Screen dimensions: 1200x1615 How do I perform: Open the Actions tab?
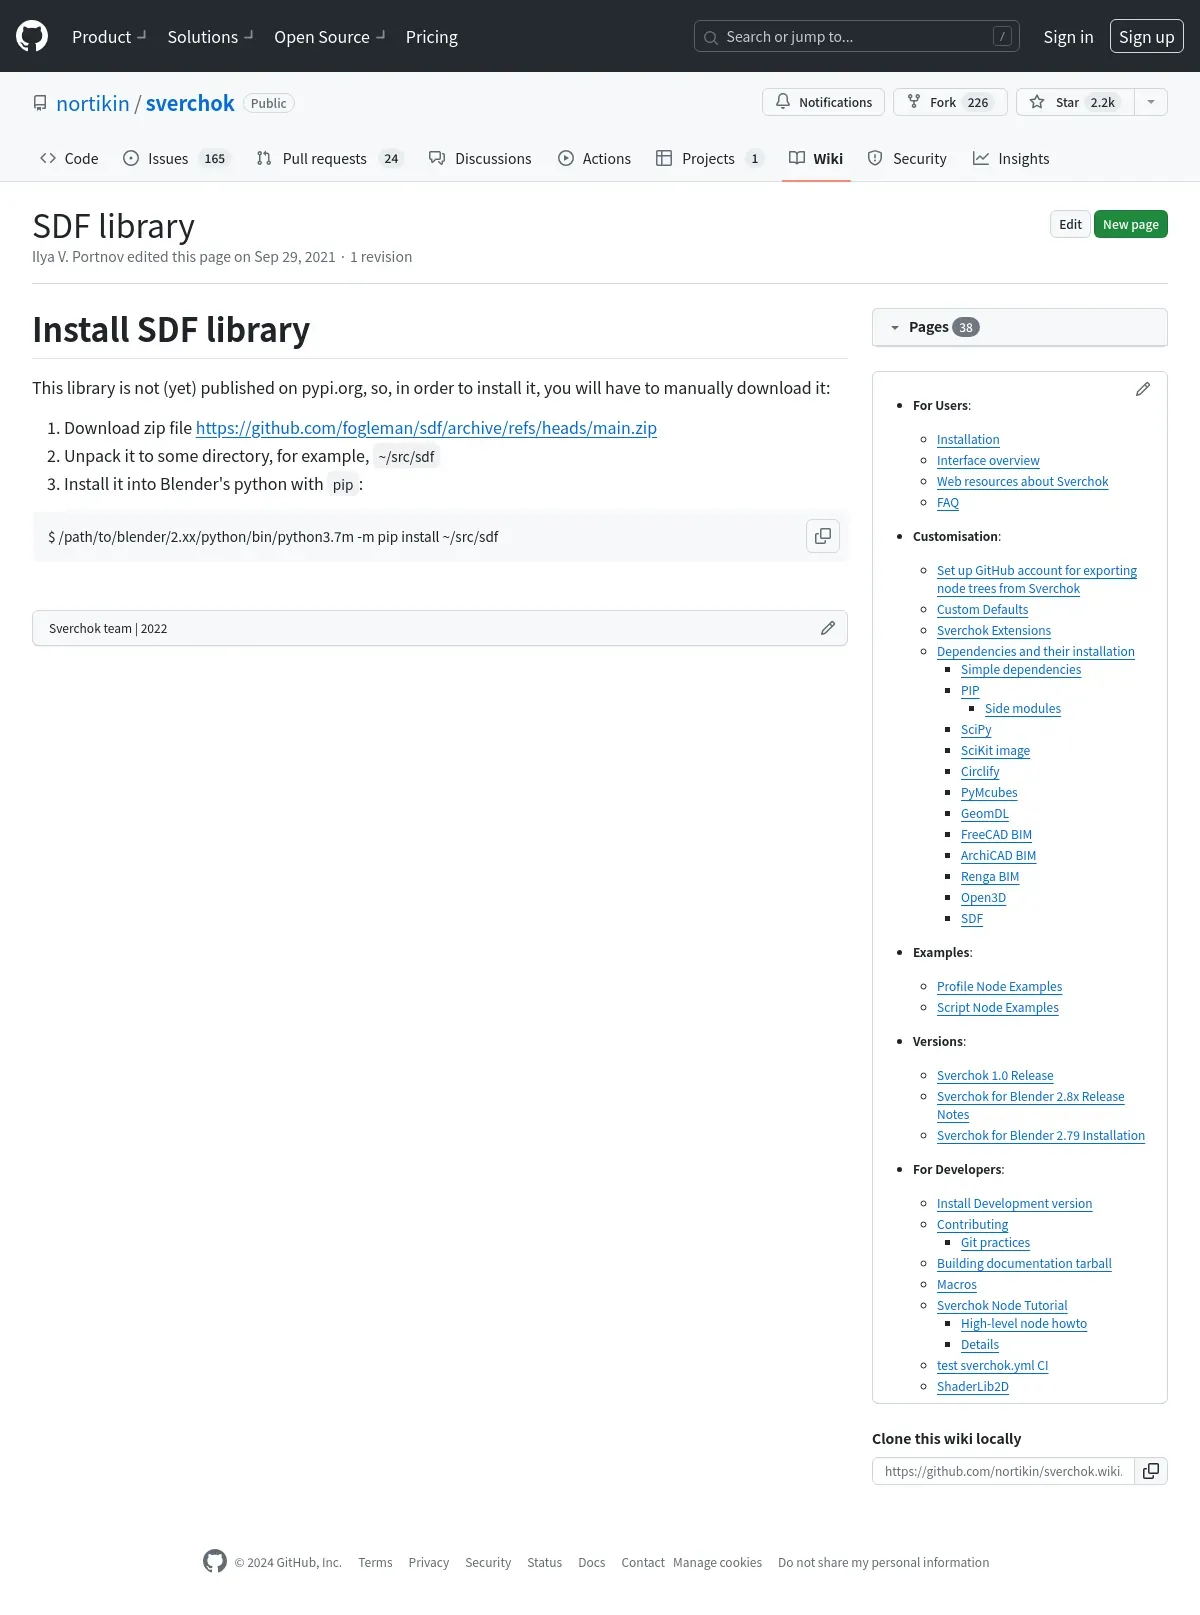point(594,158)
